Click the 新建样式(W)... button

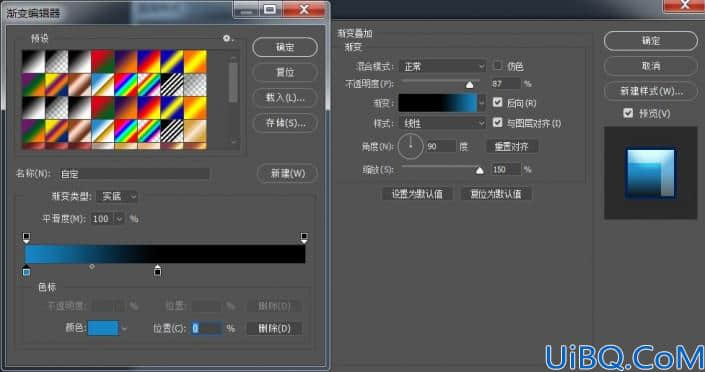(x=651, y=91)
